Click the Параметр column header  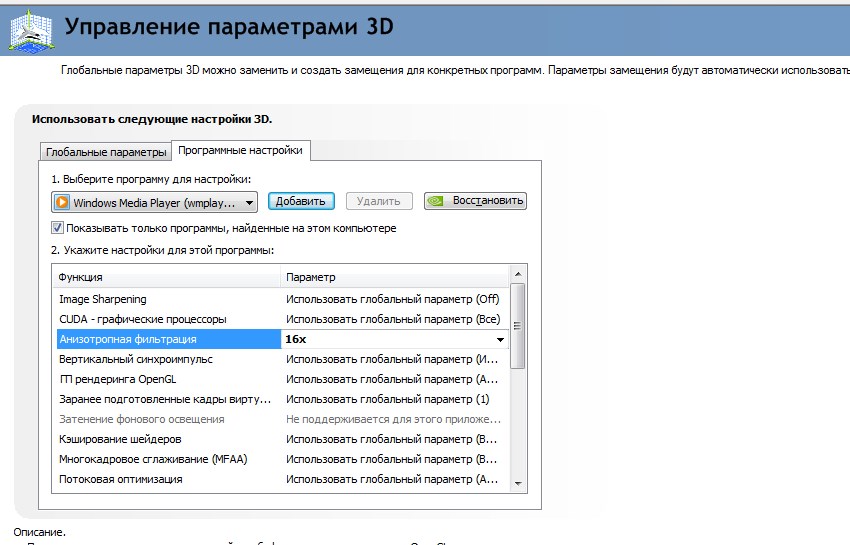click(x=395, y=276)
